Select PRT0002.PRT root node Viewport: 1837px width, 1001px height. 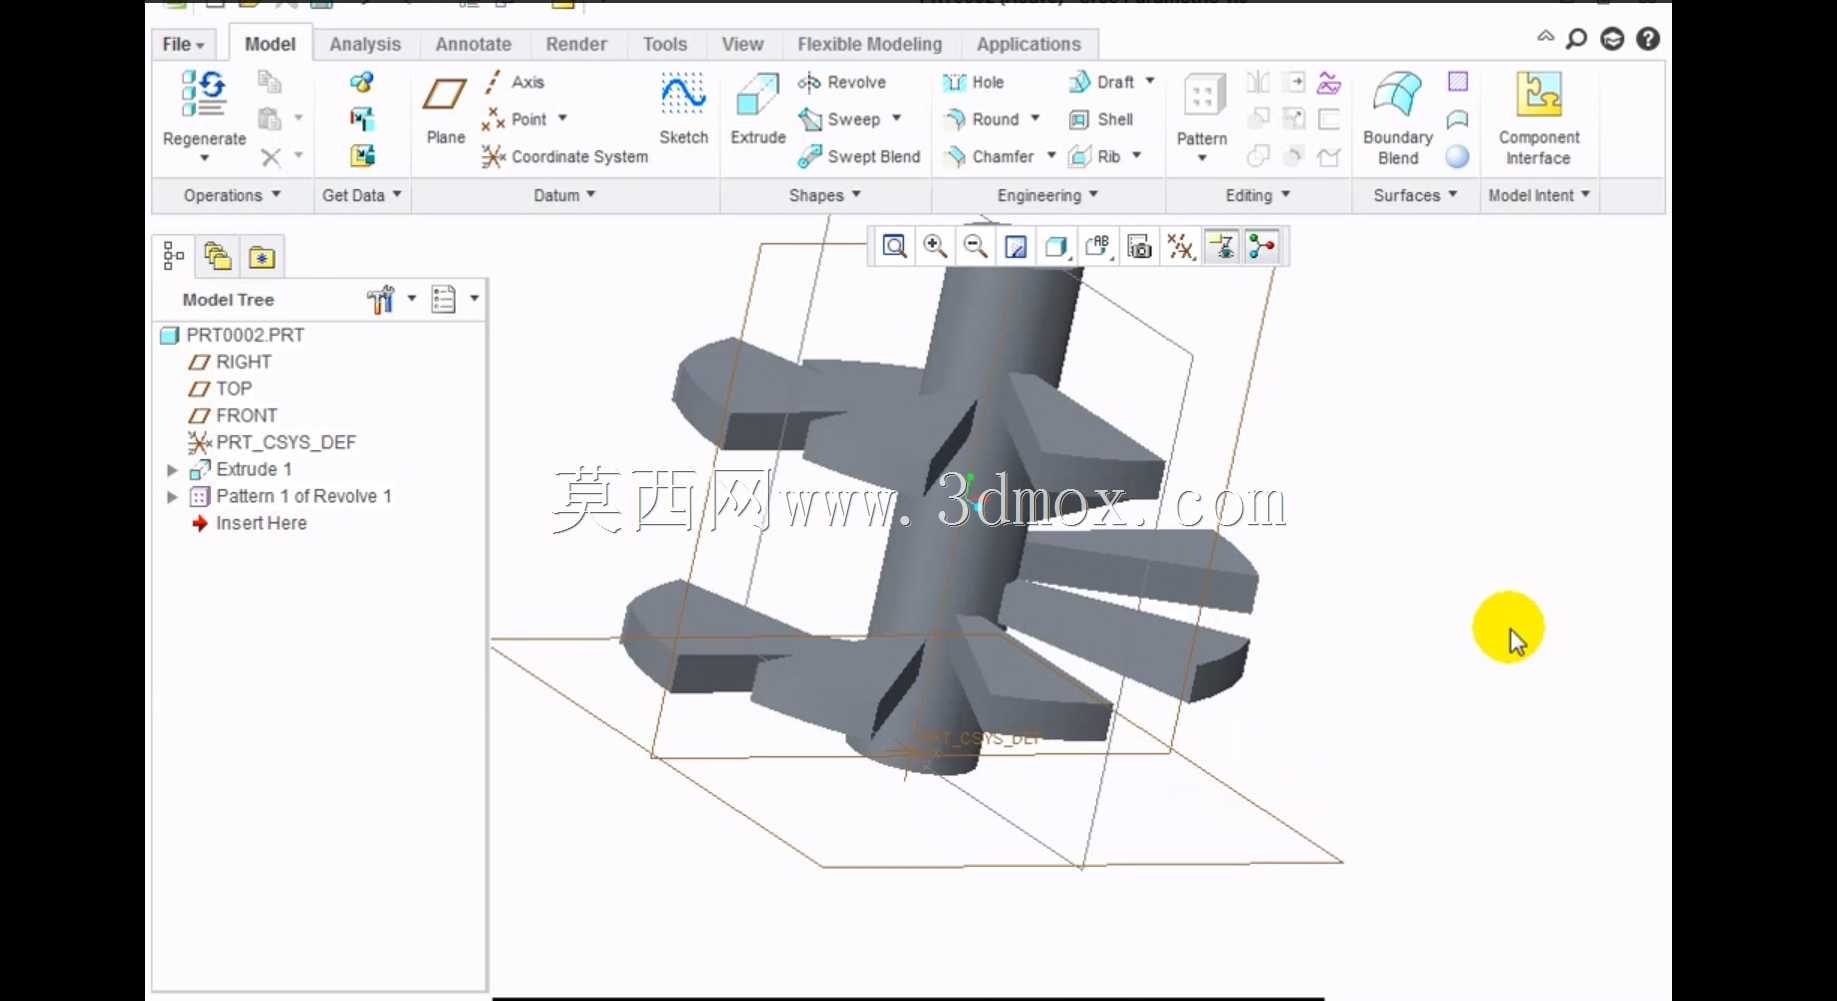233,335
